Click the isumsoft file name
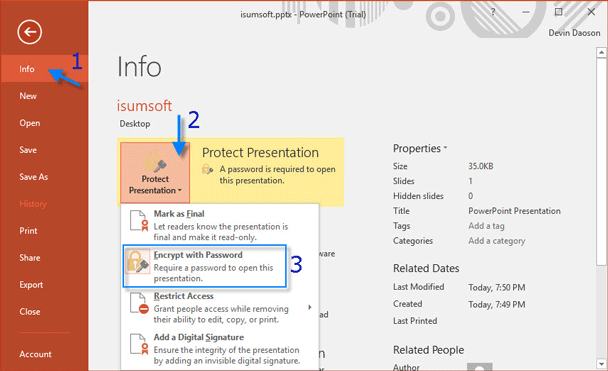This screenshot has height=371, width=608. pyautogui.click(x=144, y=105)
